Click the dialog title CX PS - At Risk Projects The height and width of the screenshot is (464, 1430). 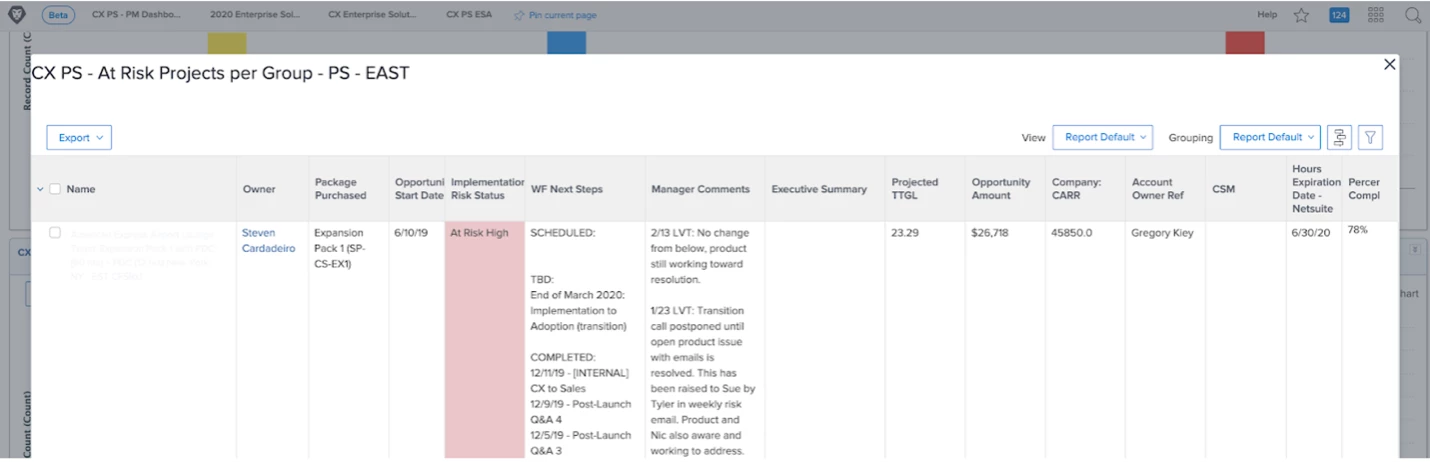click(x=220, y=73)
